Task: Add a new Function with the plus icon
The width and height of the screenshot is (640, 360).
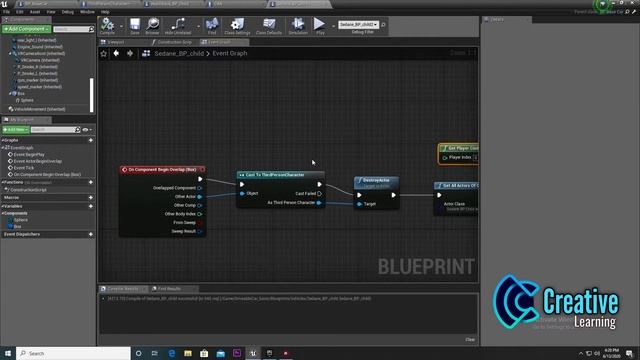Action: coord(91,182)
